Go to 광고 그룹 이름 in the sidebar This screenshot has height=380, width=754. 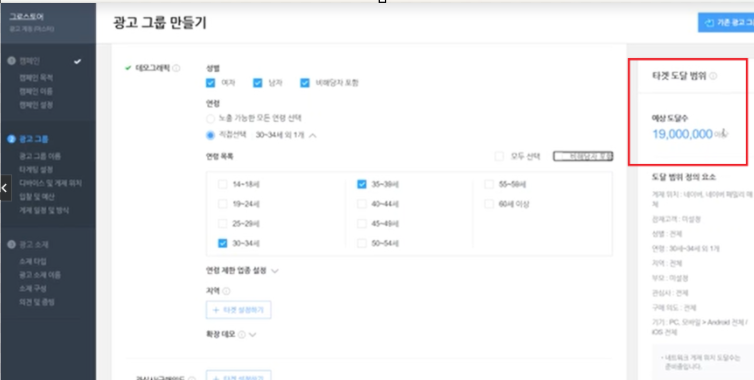(40, 156)
